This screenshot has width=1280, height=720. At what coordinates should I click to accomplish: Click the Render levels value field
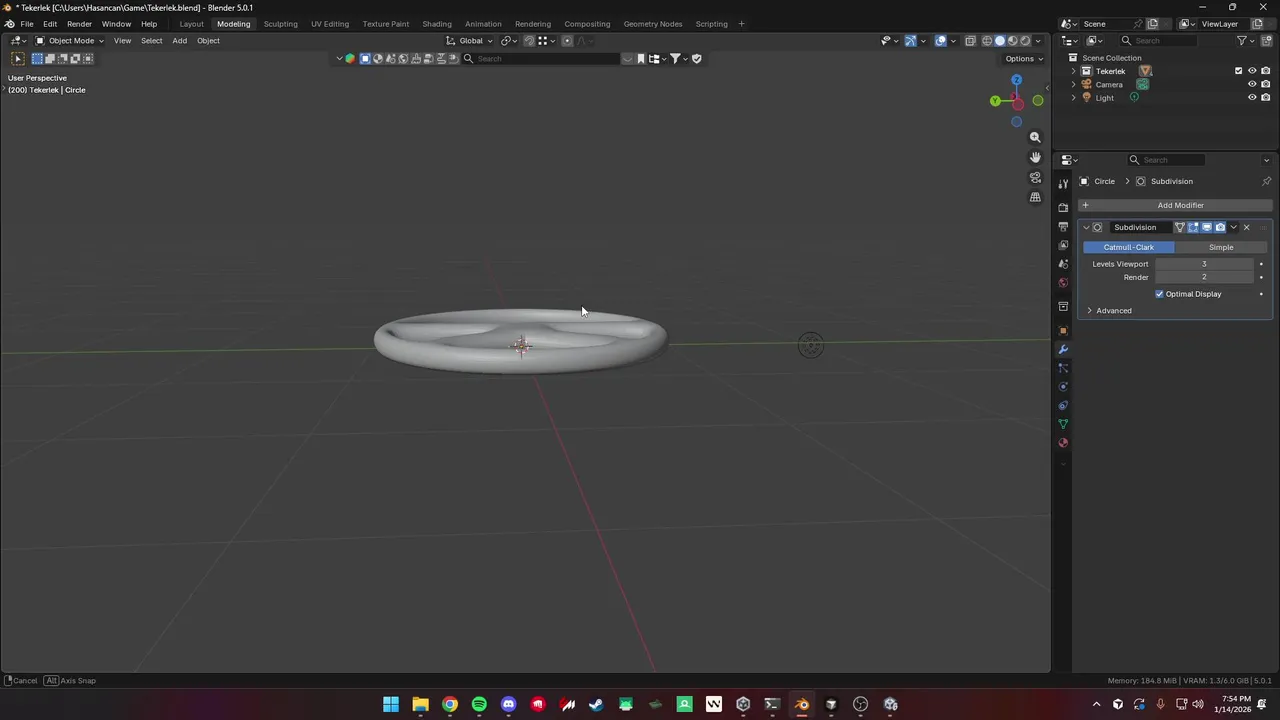point(1204,277)
